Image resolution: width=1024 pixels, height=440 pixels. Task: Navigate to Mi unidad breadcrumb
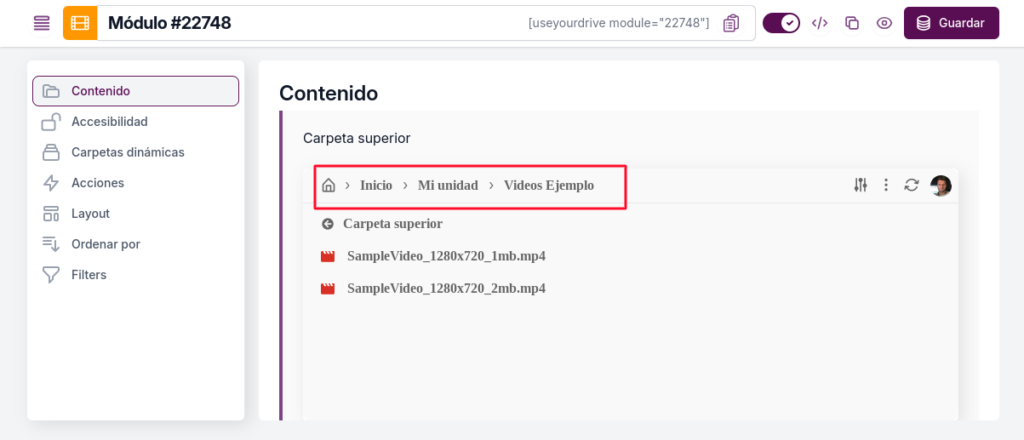pyautogui.click(x=448, y=185)
